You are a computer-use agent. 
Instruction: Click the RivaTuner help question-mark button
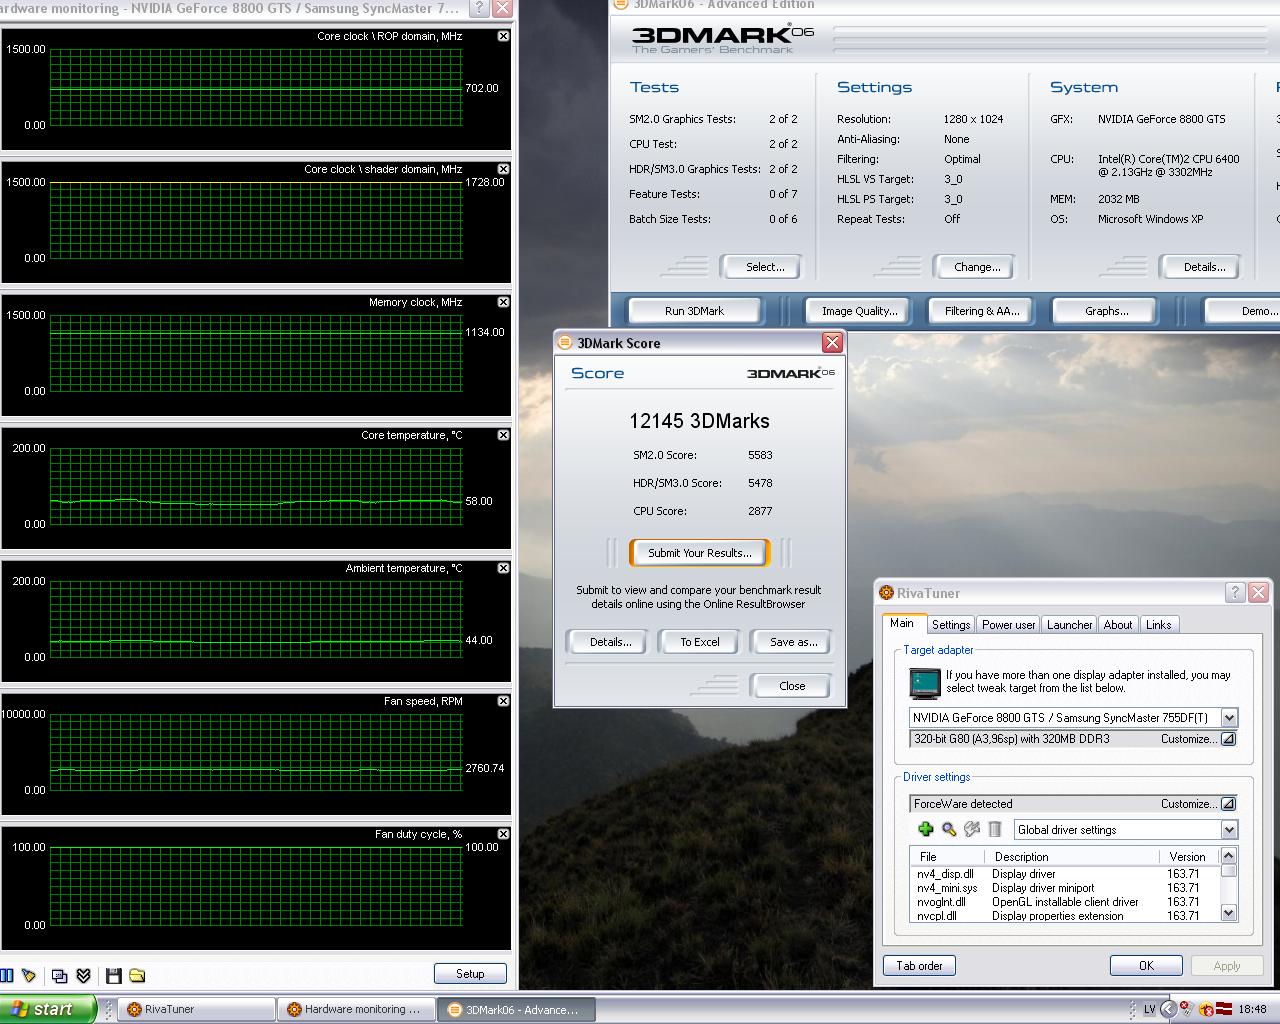click(x=1235, y=593)
